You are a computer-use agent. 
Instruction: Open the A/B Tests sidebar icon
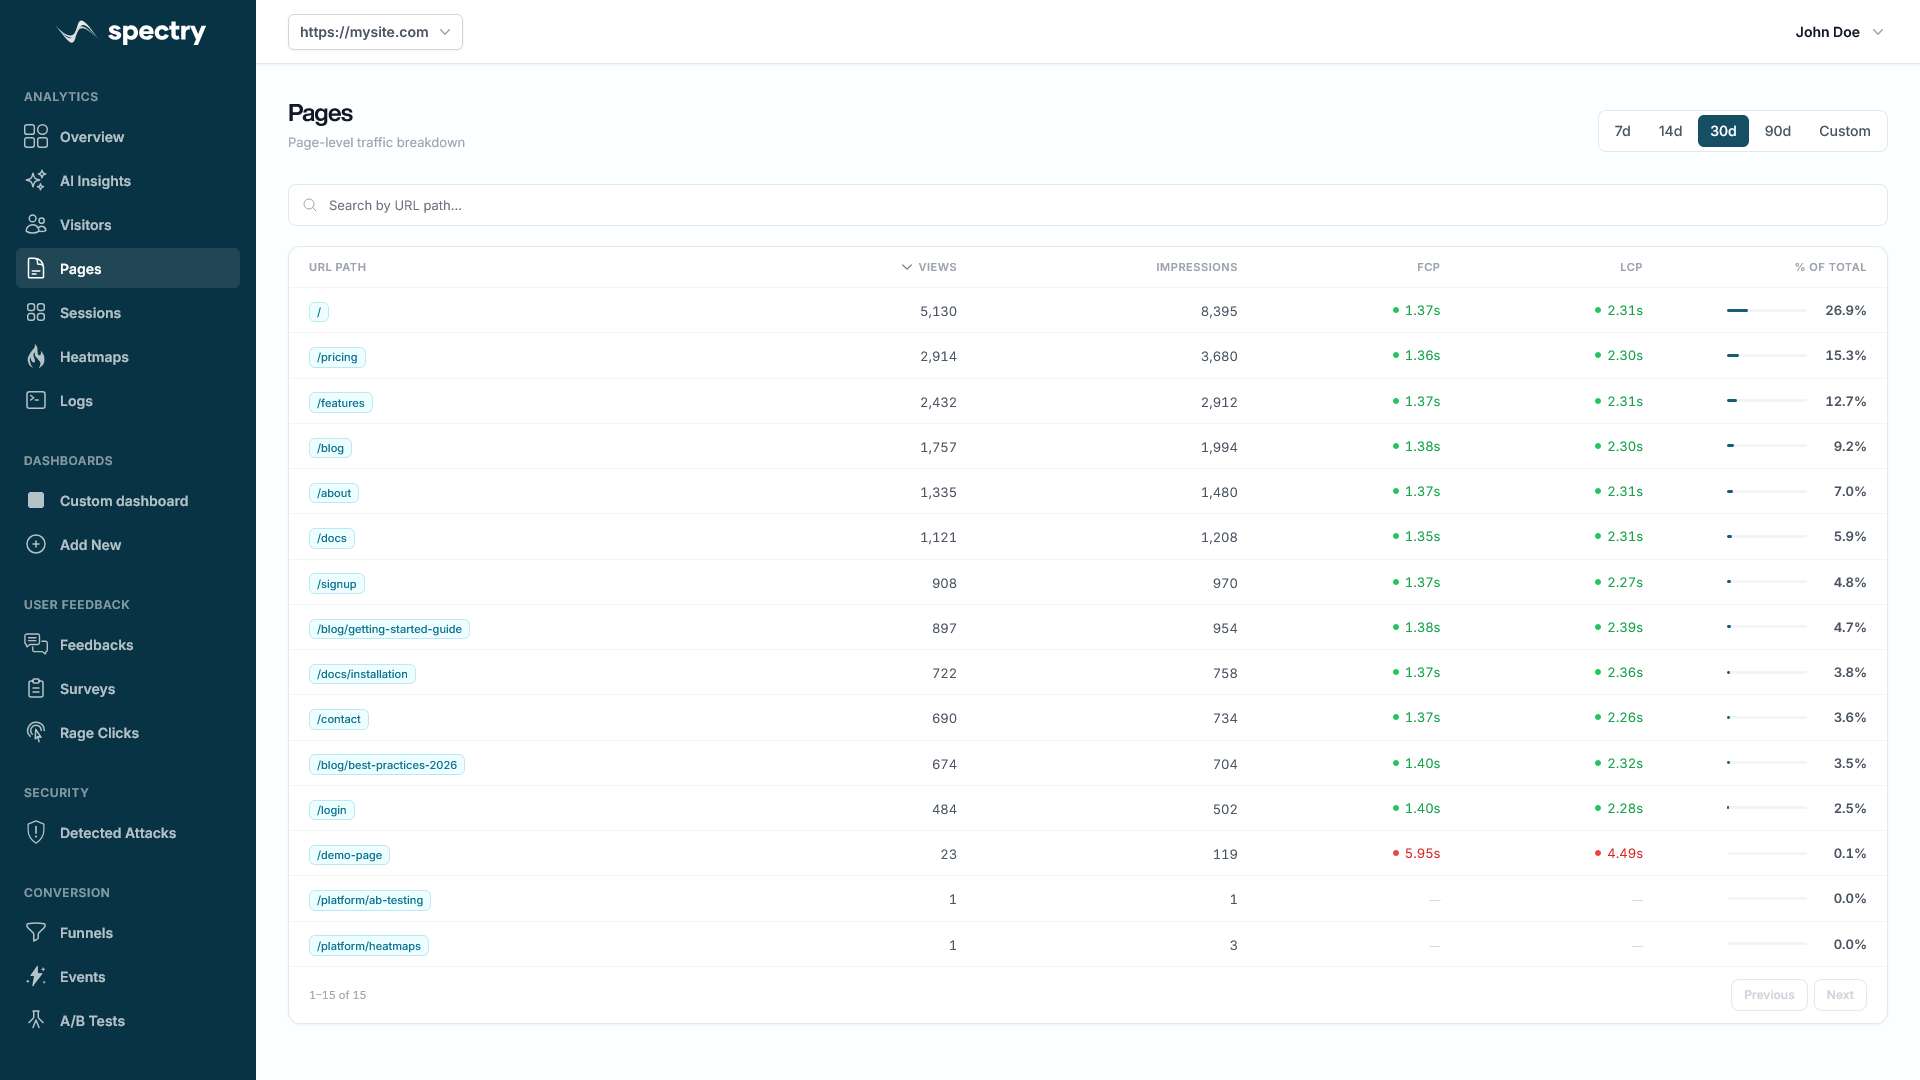(36, 1021)
